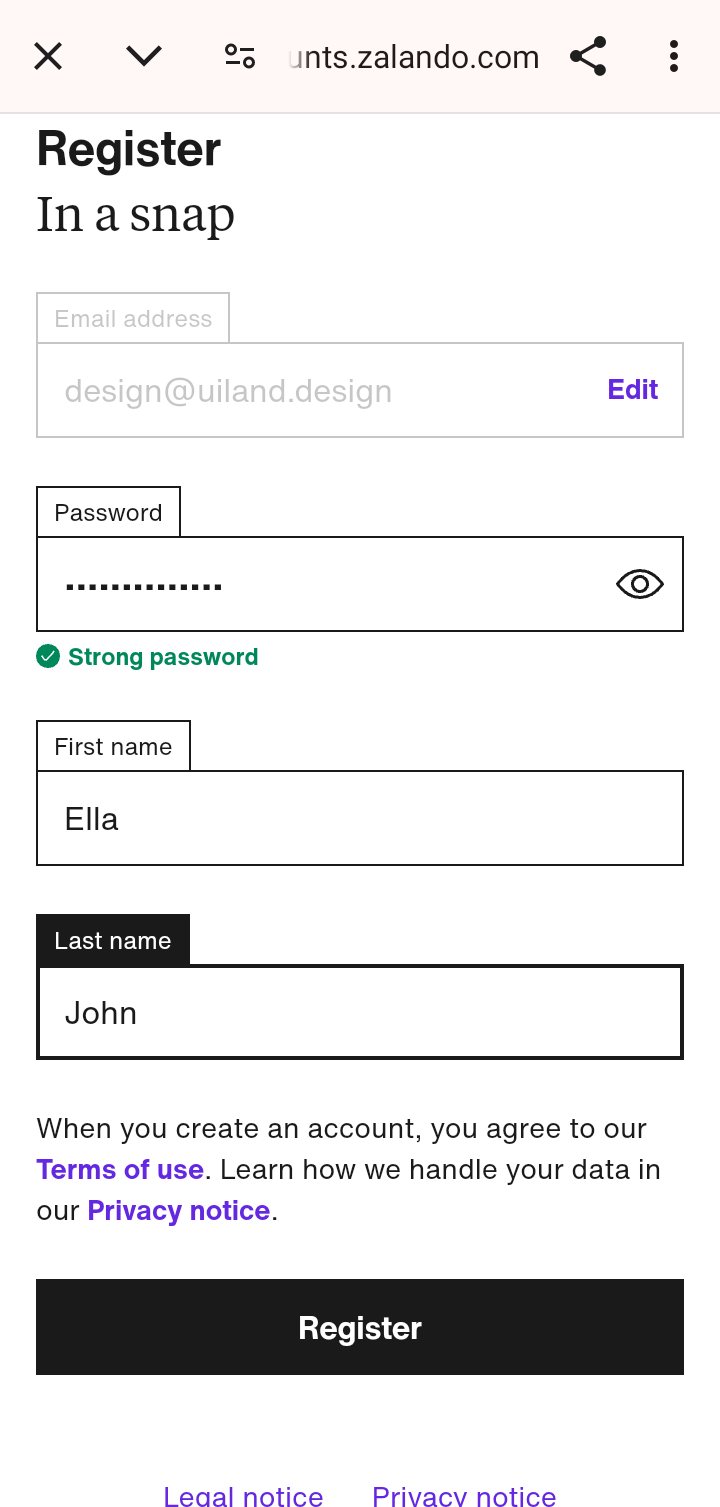
Task: Click the Last name label tab
Action: [113, 940]
